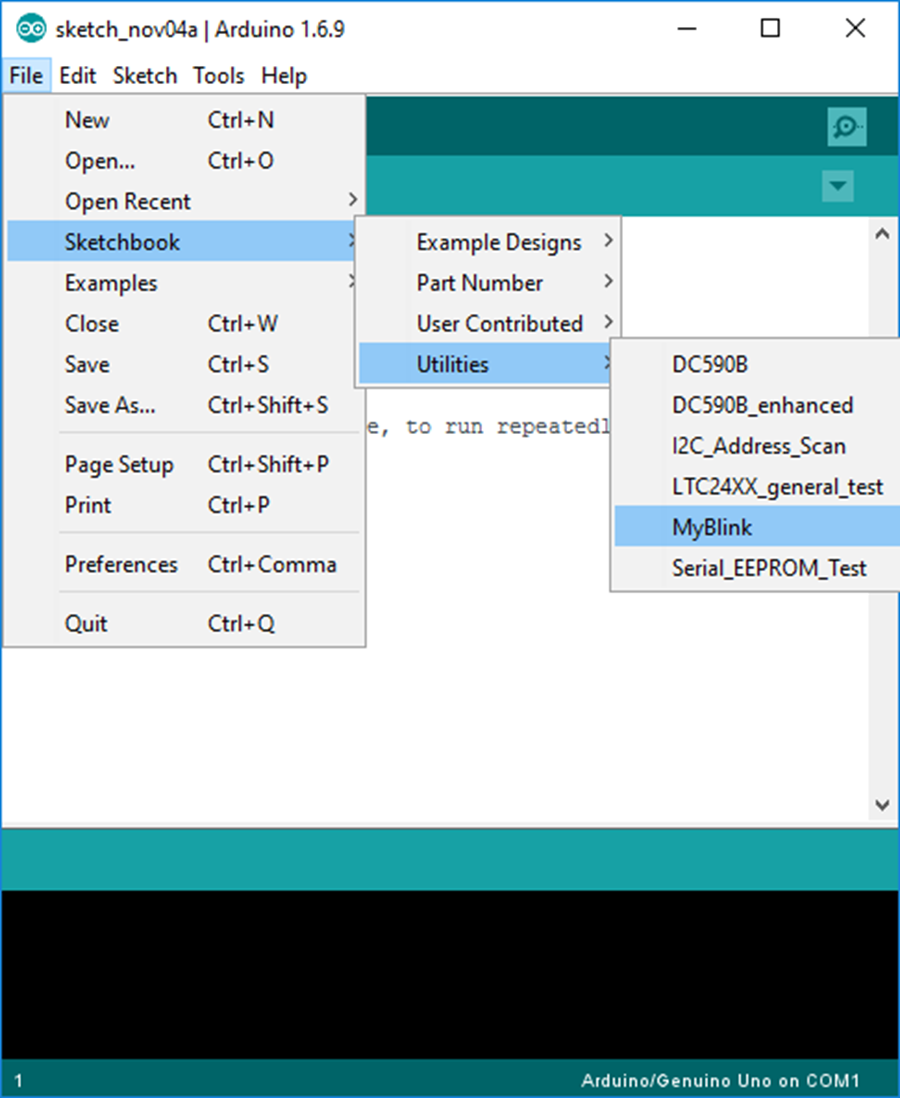Select Quit in the File menu

182,623
